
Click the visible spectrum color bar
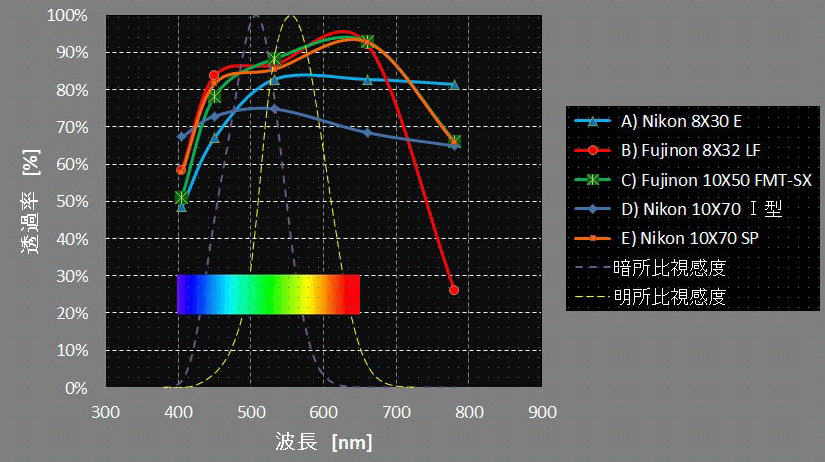pos(268,294)
